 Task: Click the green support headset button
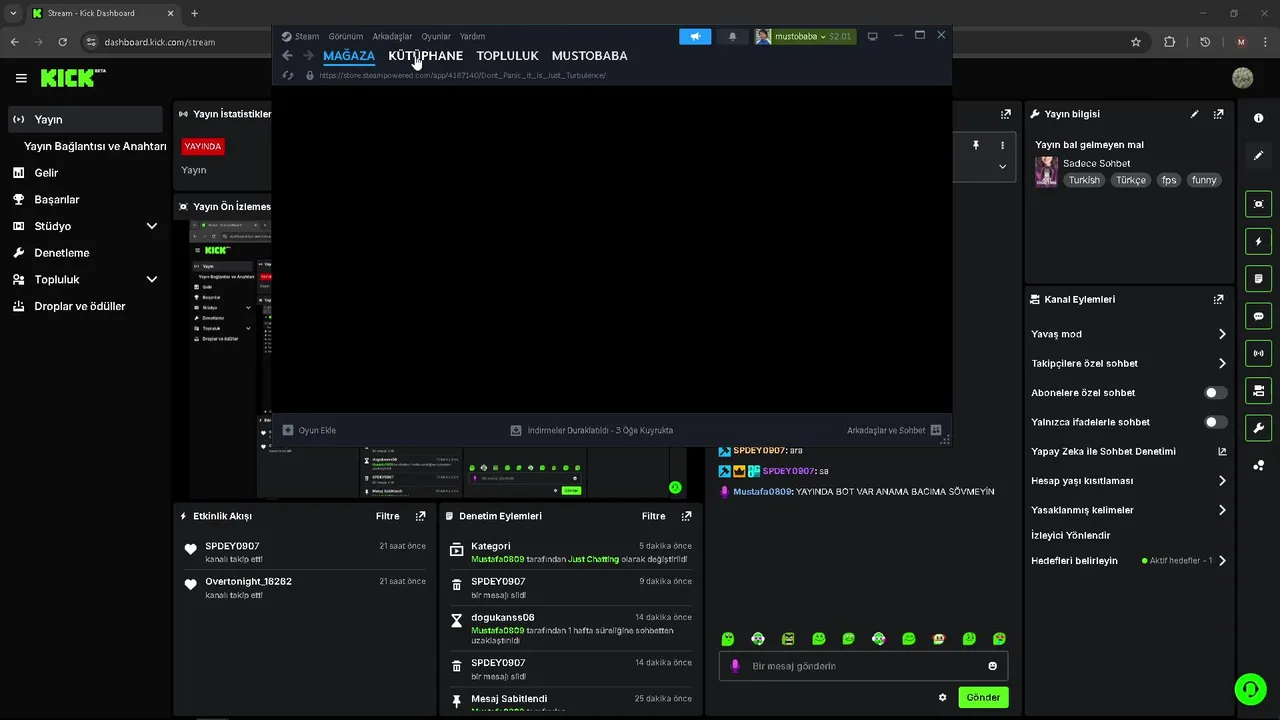click(1250, 688)
